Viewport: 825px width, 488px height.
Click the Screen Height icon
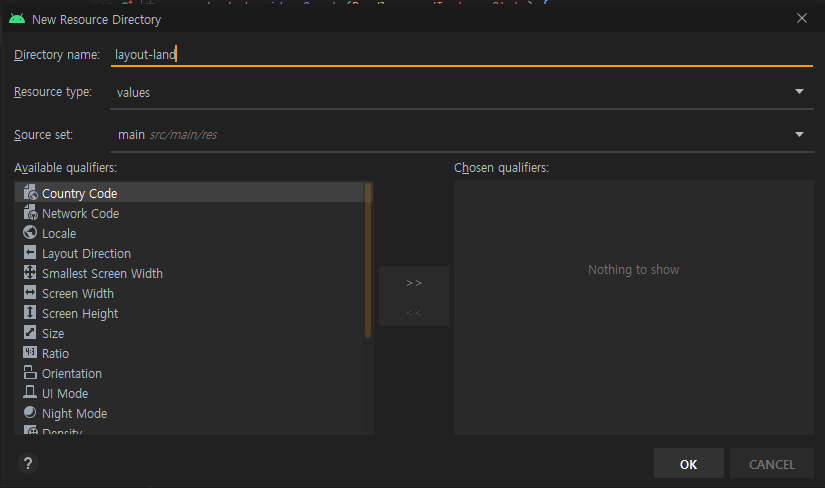point(30,312)
